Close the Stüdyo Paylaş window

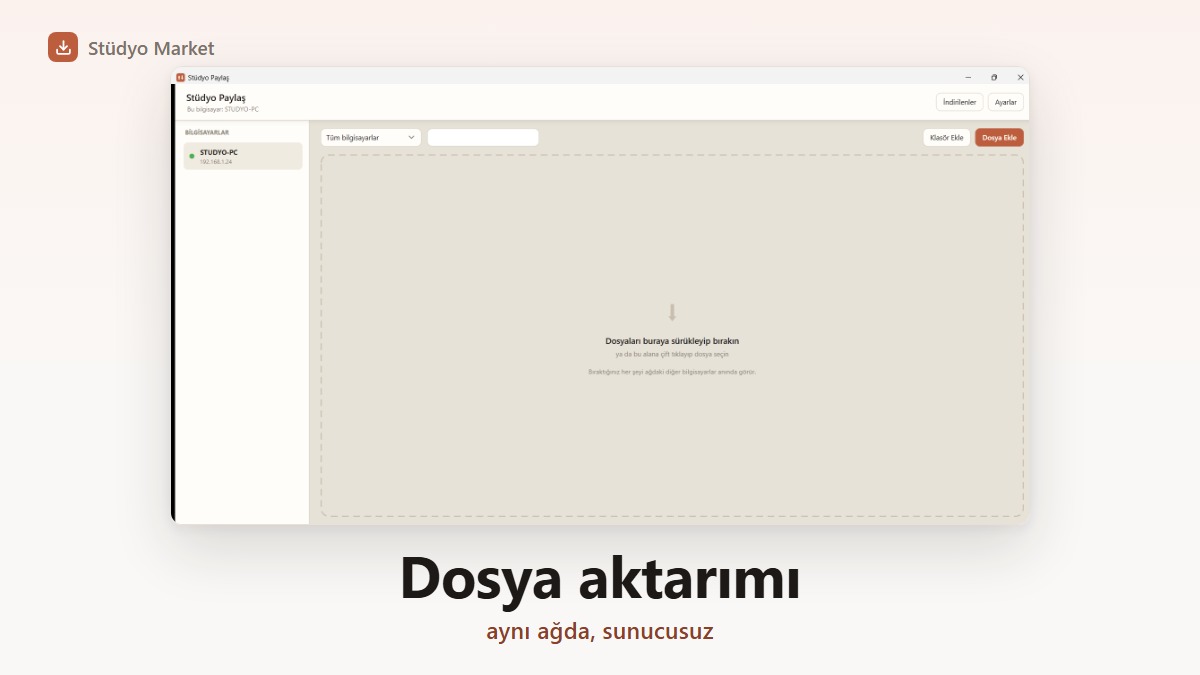click(1020, 77)
